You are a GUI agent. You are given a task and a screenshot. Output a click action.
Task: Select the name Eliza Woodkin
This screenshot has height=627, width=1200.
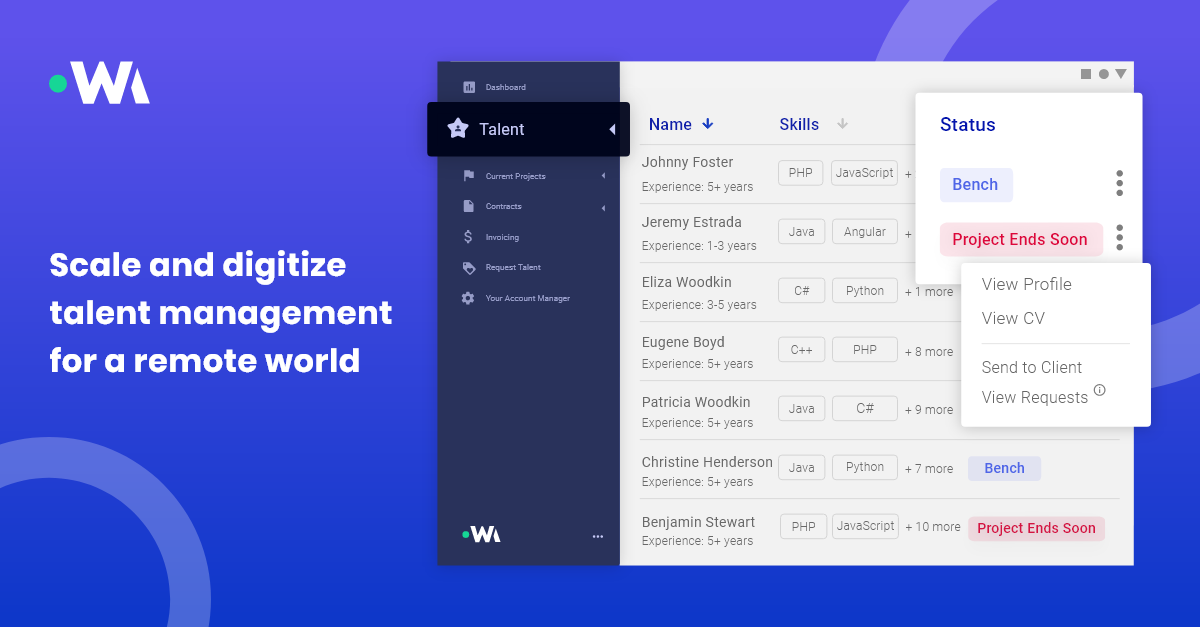687,282
